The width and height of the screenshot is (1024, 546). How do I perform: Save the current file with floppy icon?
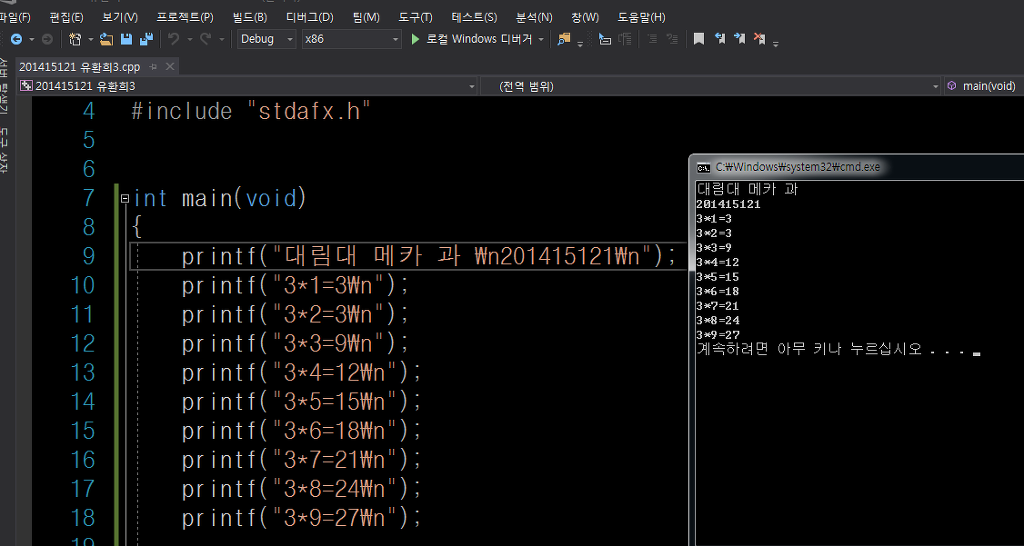click(x=127, y=39)
